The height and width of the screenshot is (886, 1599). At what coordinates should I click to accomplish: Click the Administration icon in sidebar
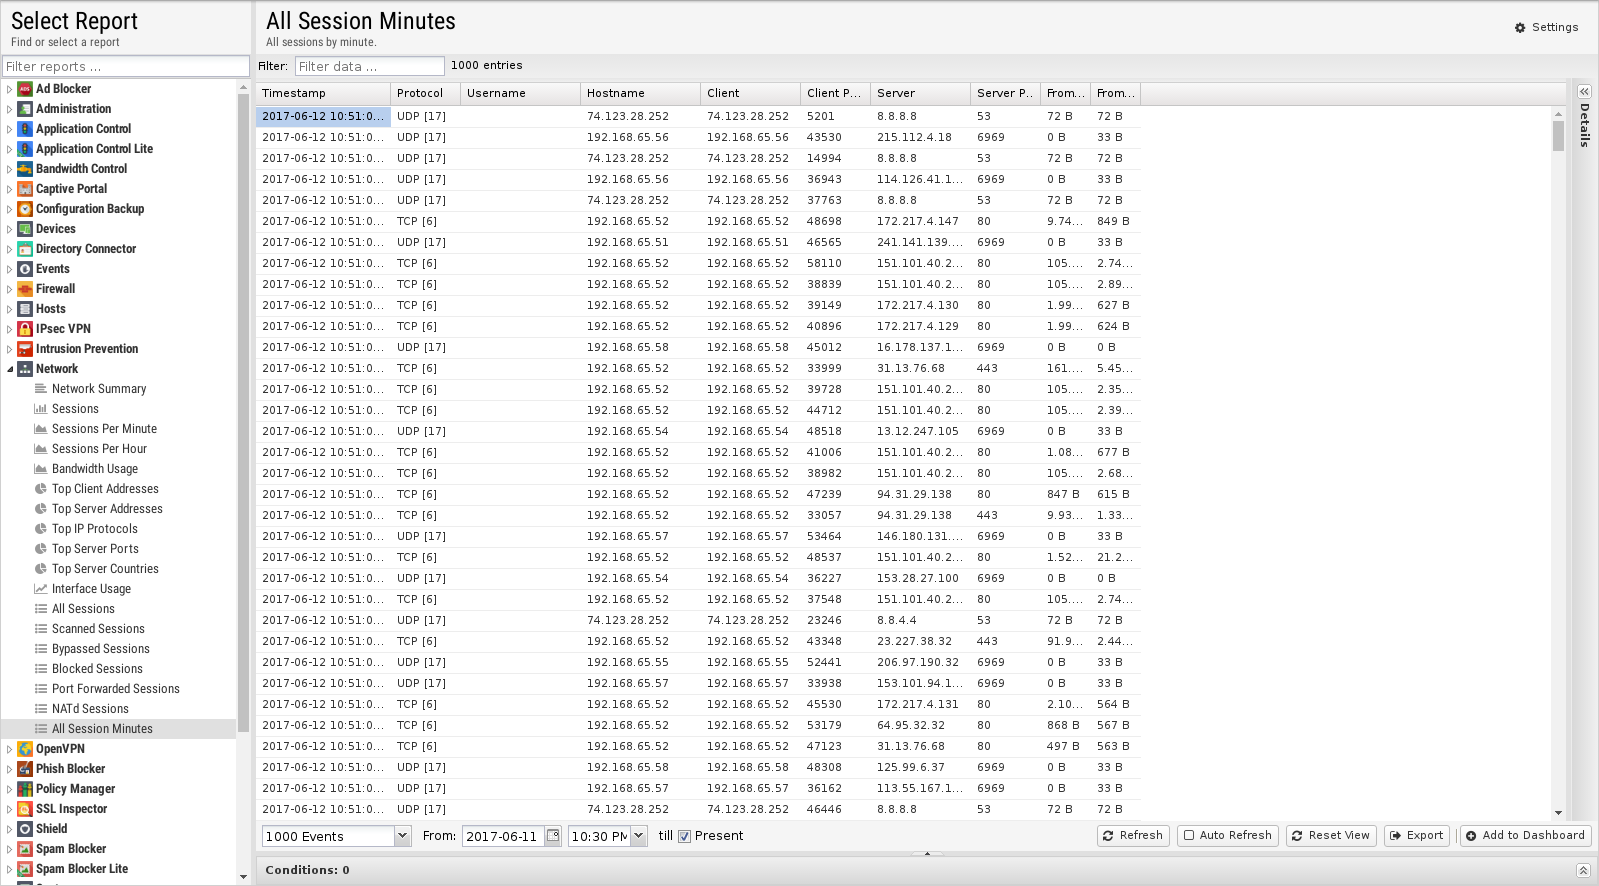pos(25,109)
